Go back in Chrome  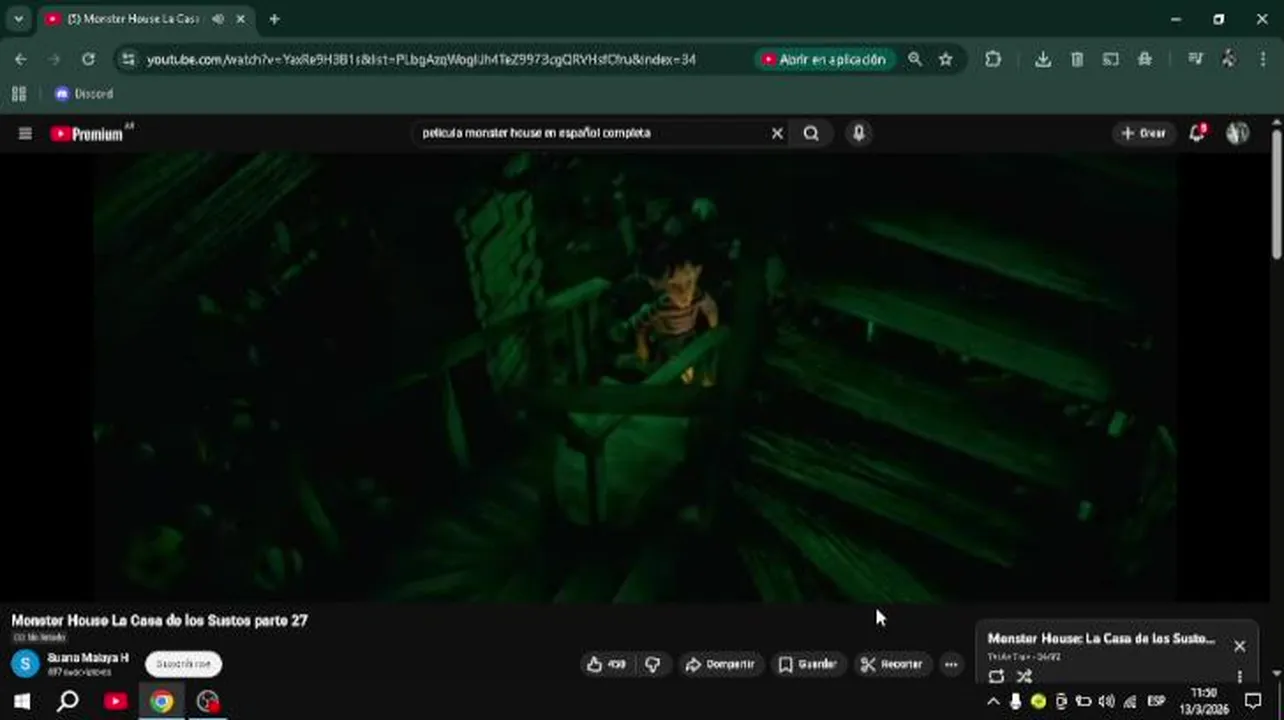coord(21,60)
